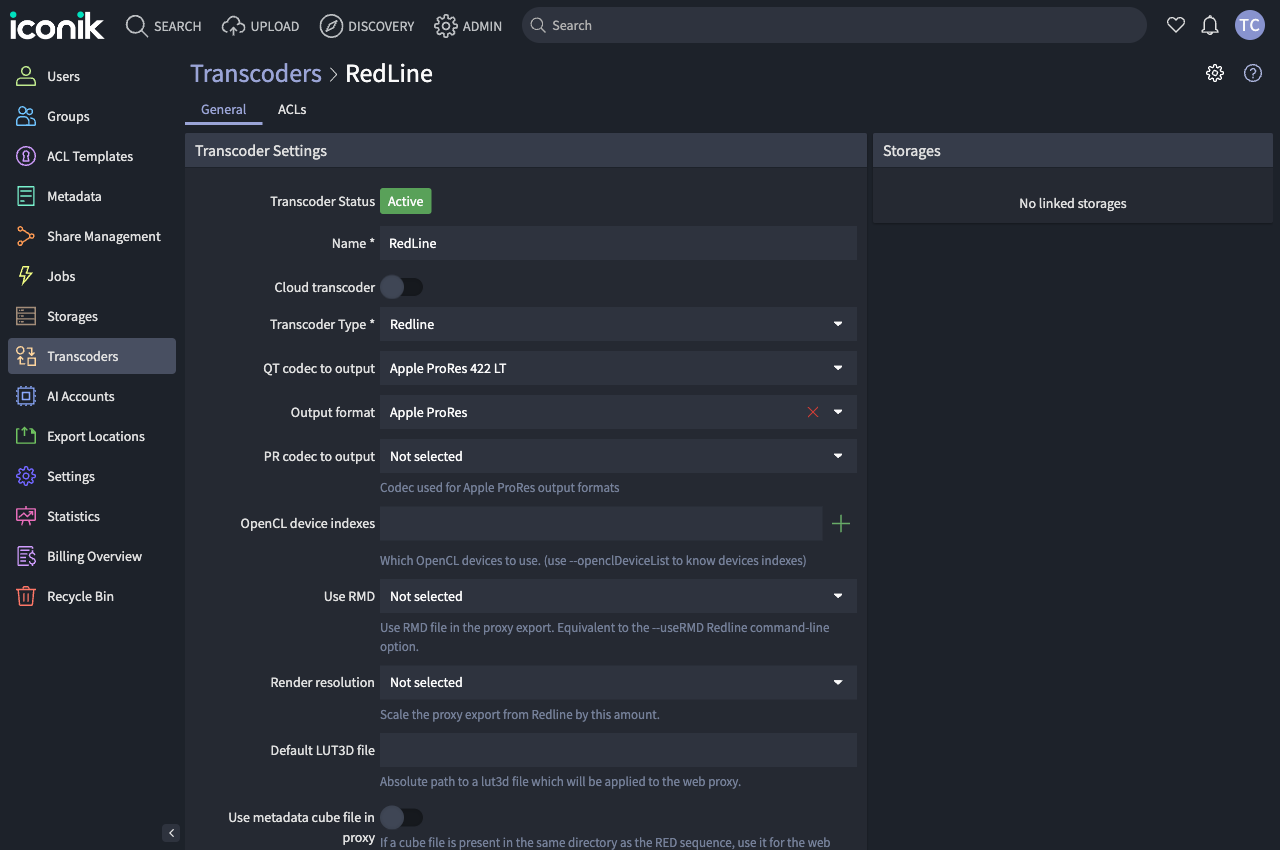Navigate back via the Transcoders breadcrumb
The height and width of the screenshot is (850, 1280).
pos(255,73)
